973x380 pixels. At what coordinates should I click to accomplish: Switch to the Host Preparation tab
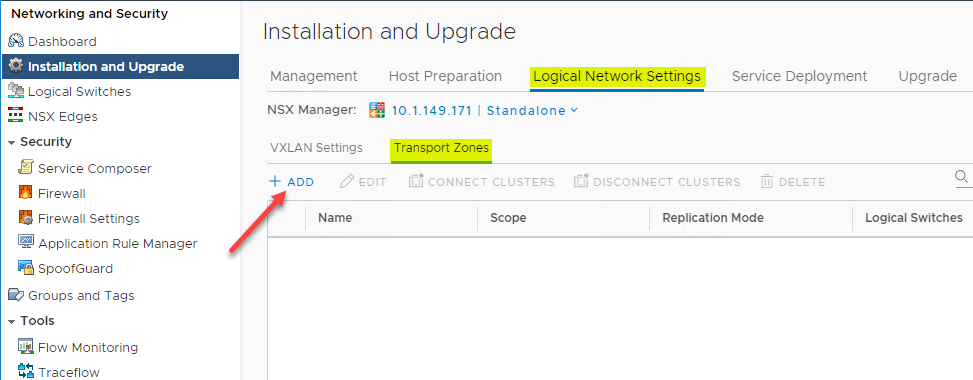click(445, 76)
